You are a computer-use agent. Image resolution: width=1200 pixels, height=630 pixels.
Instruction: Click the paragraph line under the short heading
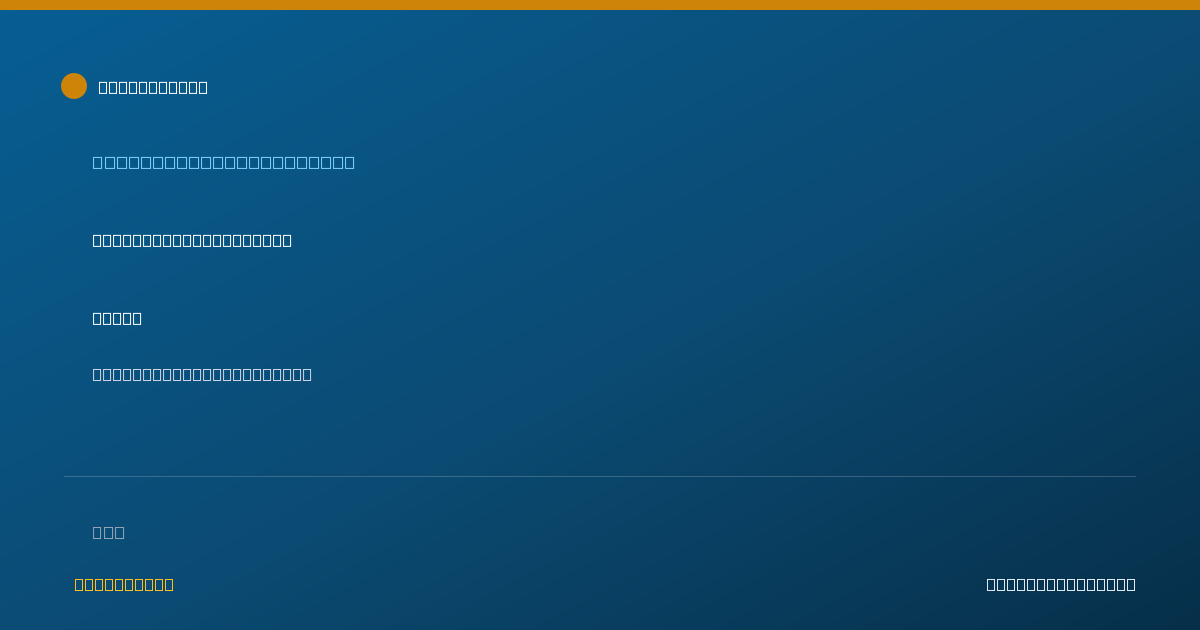pos(202,374)
